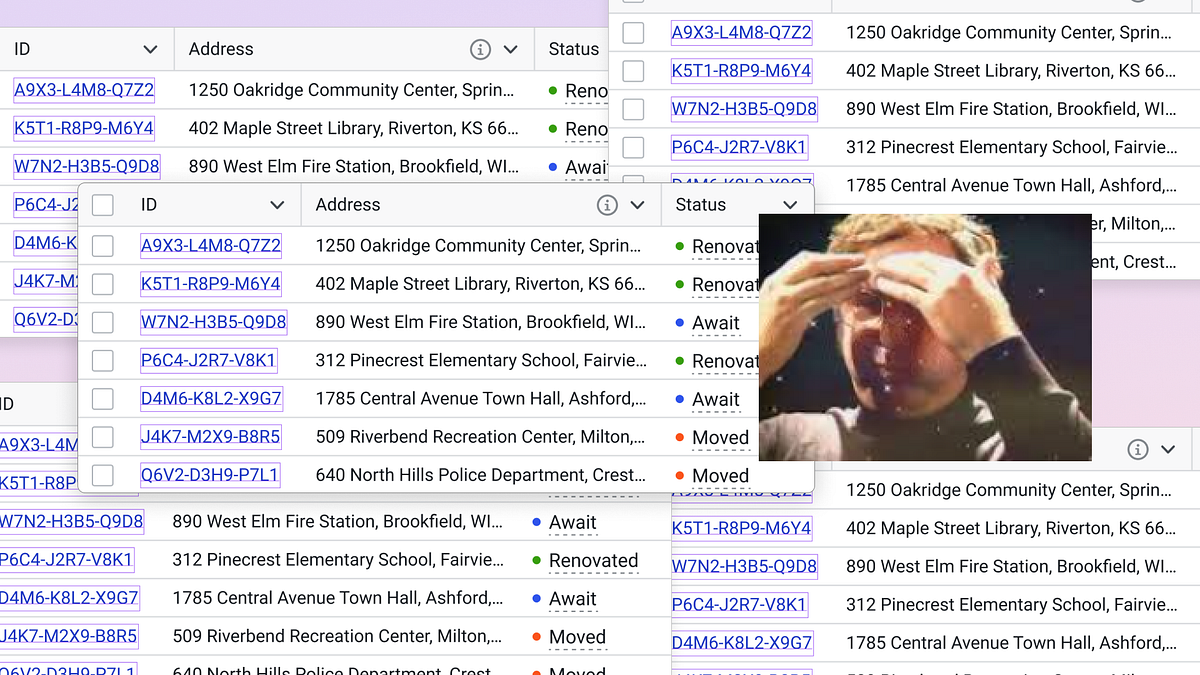1200x675 pixels.
Task: Open the W7N2-H3B5-Q9D8 link in the bottom-left table
Action: click(x=70, y=522)
